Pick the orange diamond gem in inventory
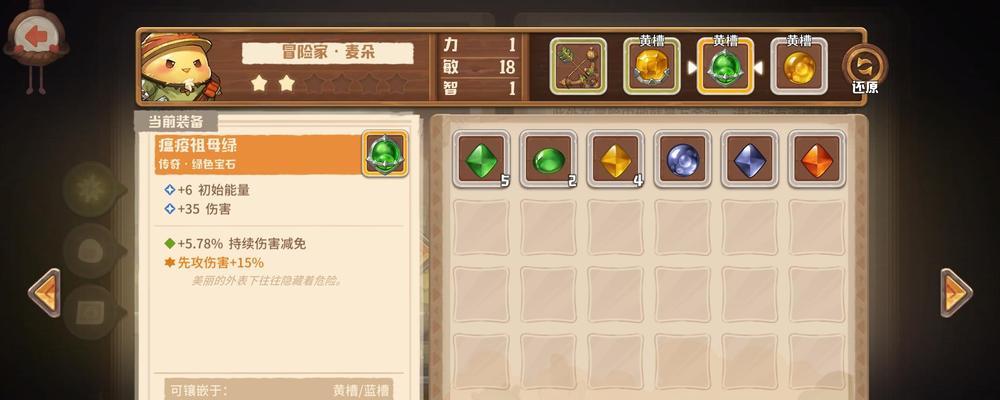The height and width of the screenshot is (400, 1000). (x=817, y=159)
